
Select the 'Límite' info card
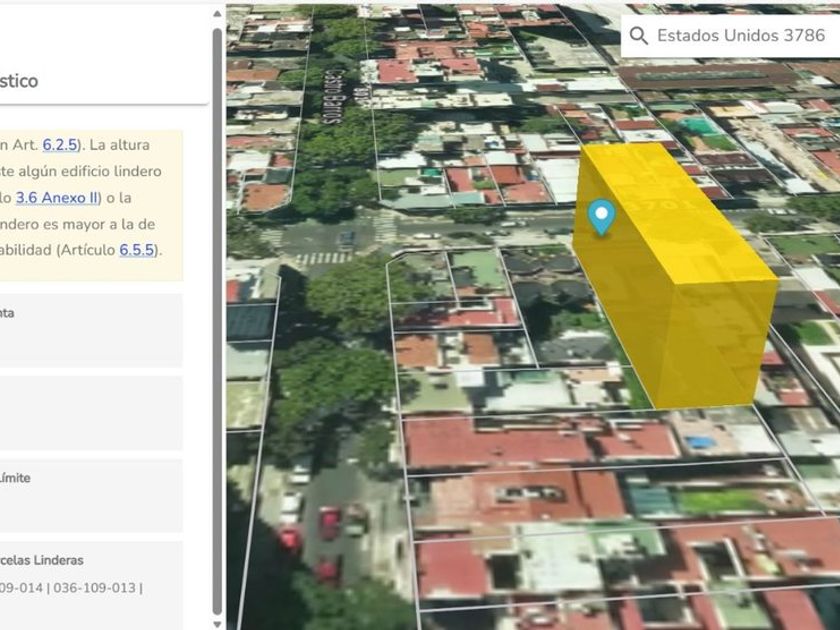pos(90,495)
